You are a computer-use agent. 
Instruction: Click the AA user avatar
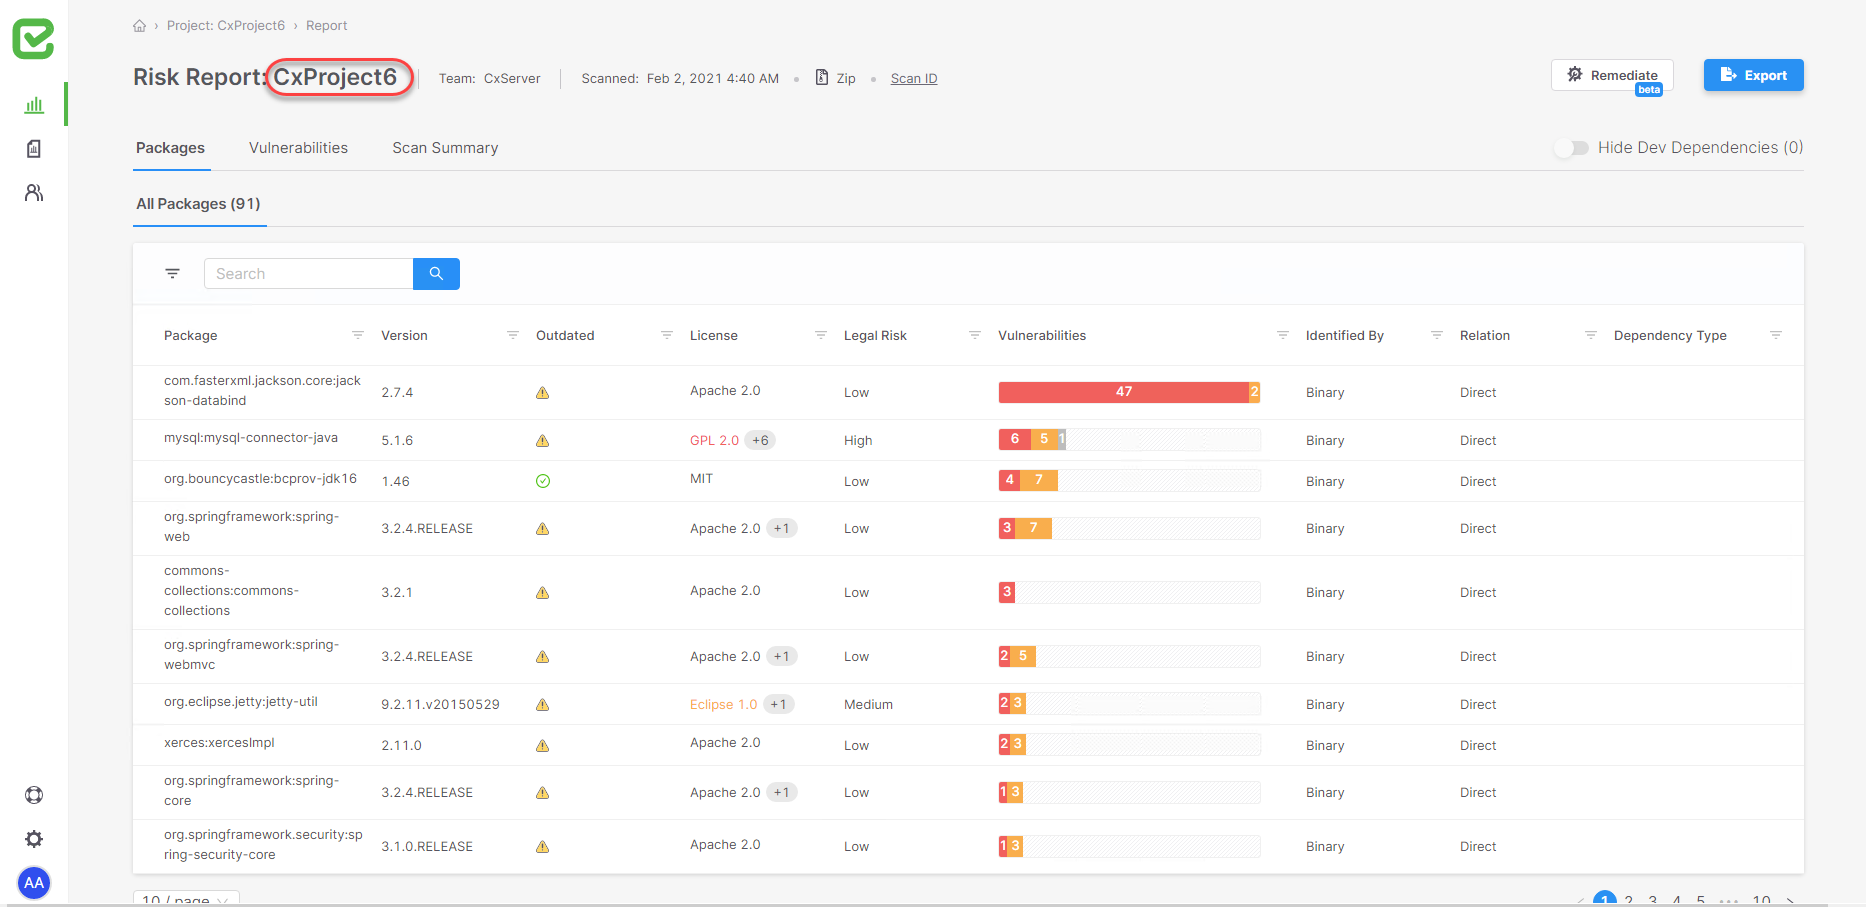coord(34,882)
